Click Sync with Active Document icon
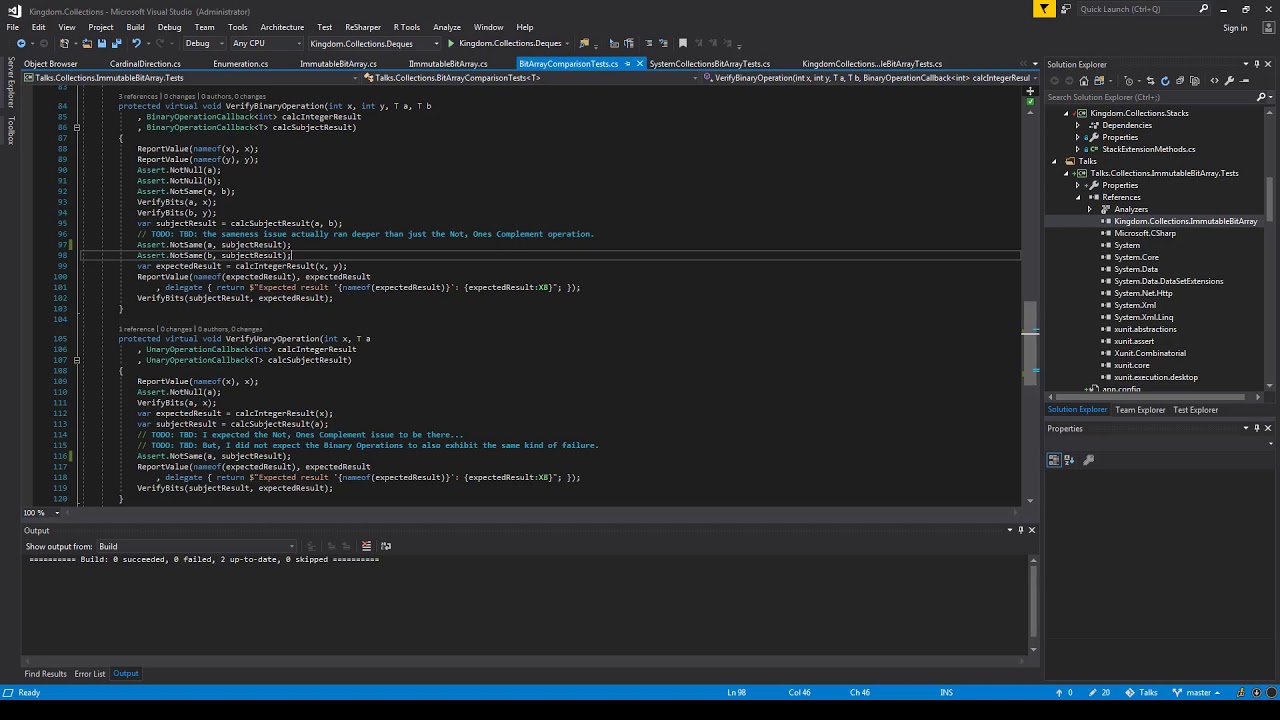This screenshot has height=720, width=1280. (1151, 81)
